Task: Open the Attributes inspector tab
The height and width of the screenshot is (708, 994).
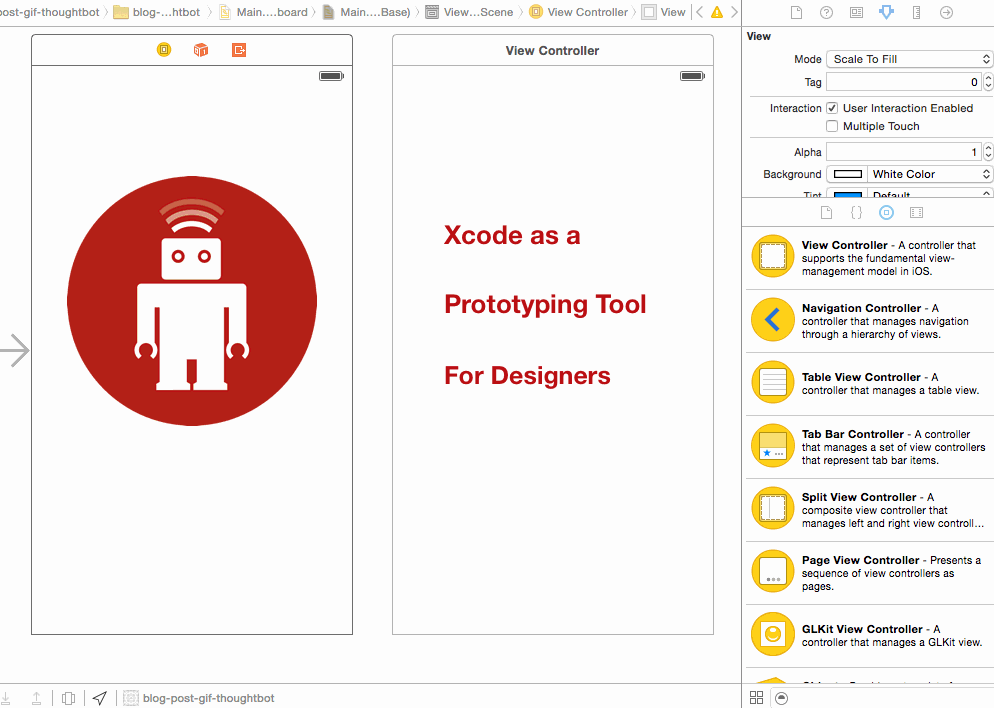Action: [886, 12]
